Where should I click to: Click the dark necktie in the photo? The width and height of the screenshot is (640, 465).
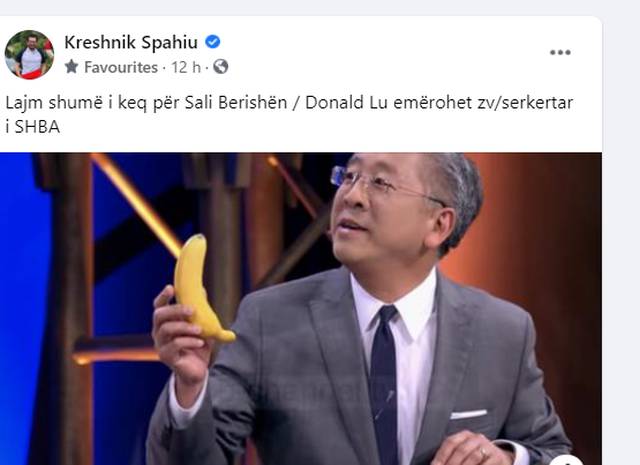383,385
